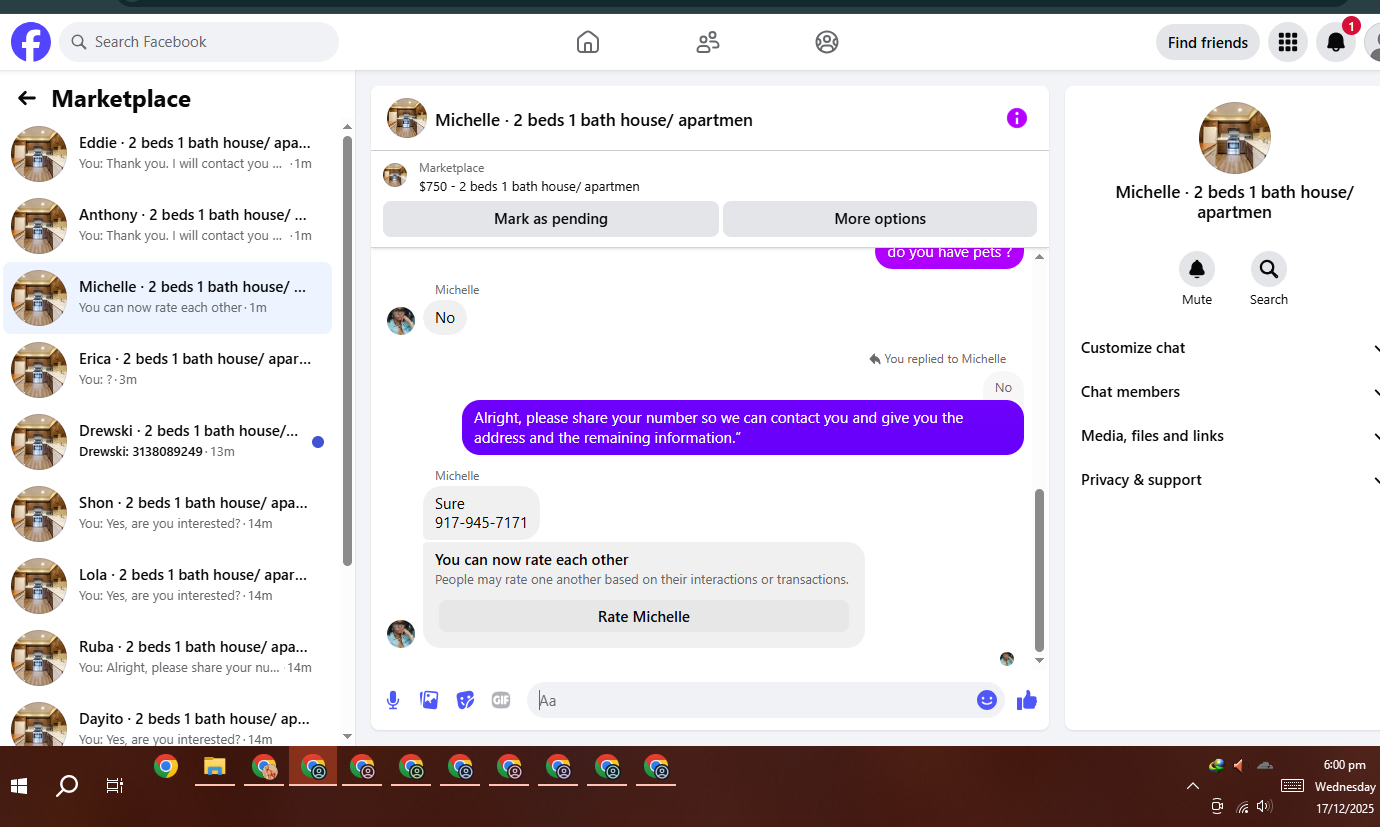Viewport: 1380px width, 827px height.
Task: Attach a photo with image icon
Action: coord(429,700)
